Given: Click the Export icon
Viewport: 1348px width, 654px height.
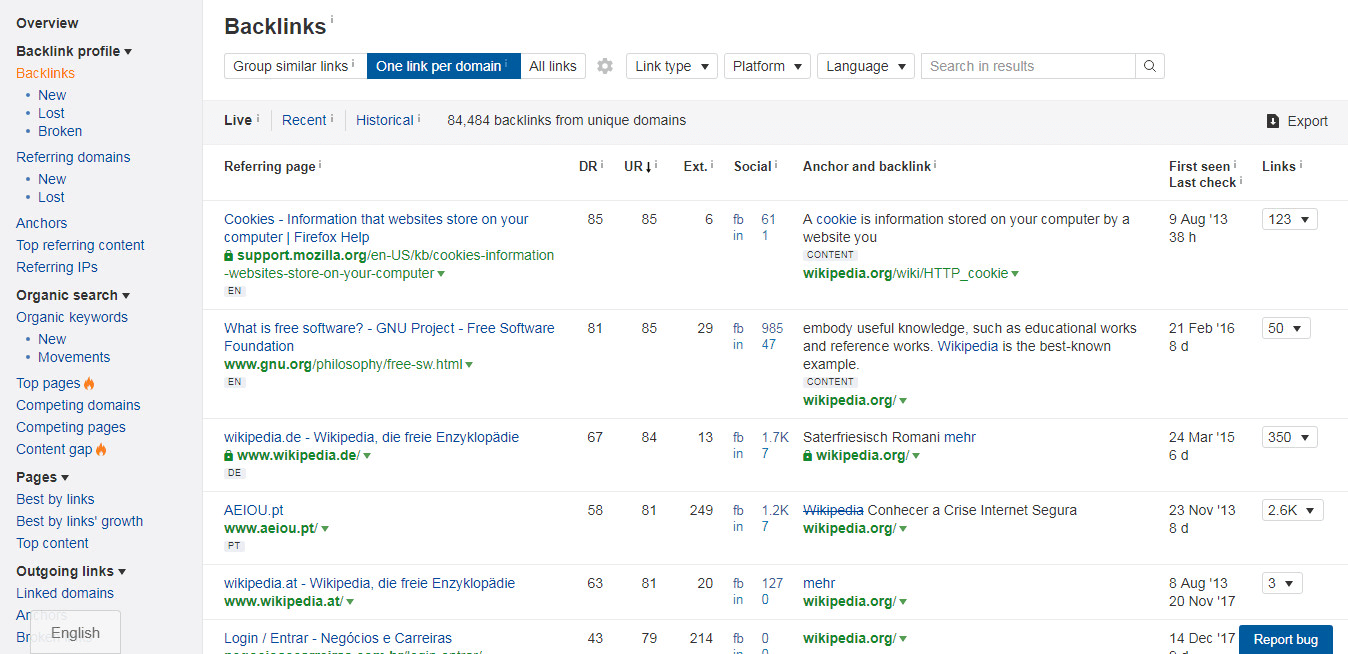Looking at the screenshot, I should point(1273,121).
